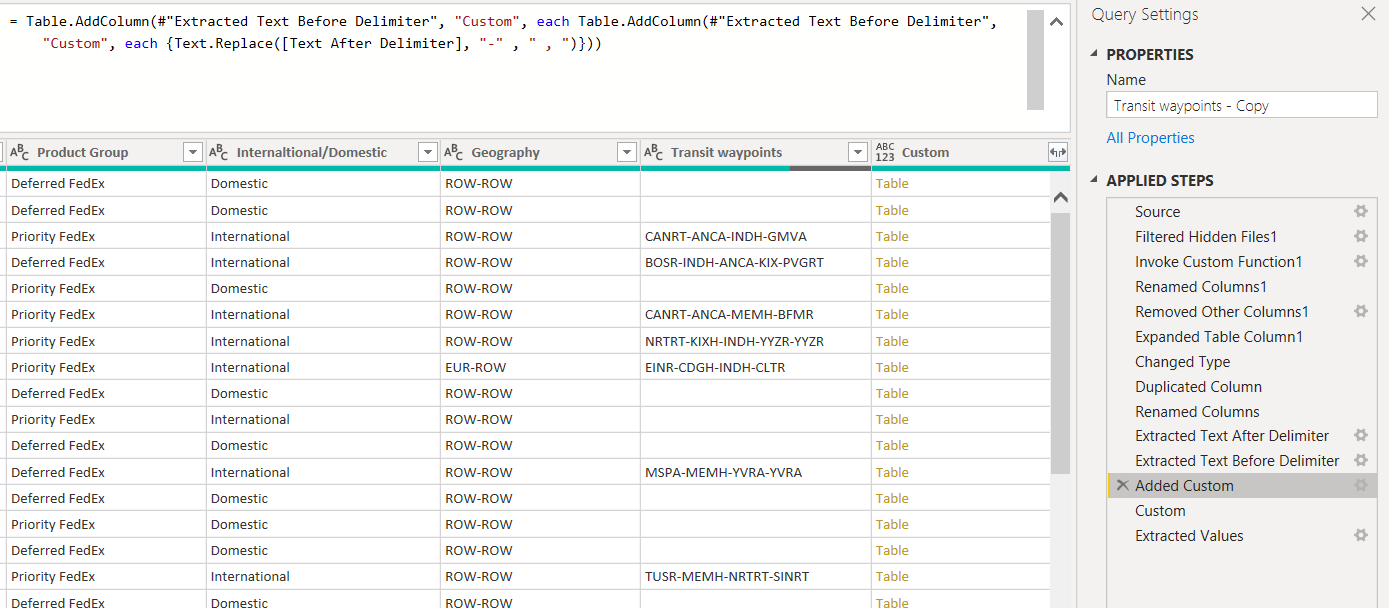The image size is (1389, 608).
Task: Close the Query Settings pane
Action: click(x=1368, y=14)
